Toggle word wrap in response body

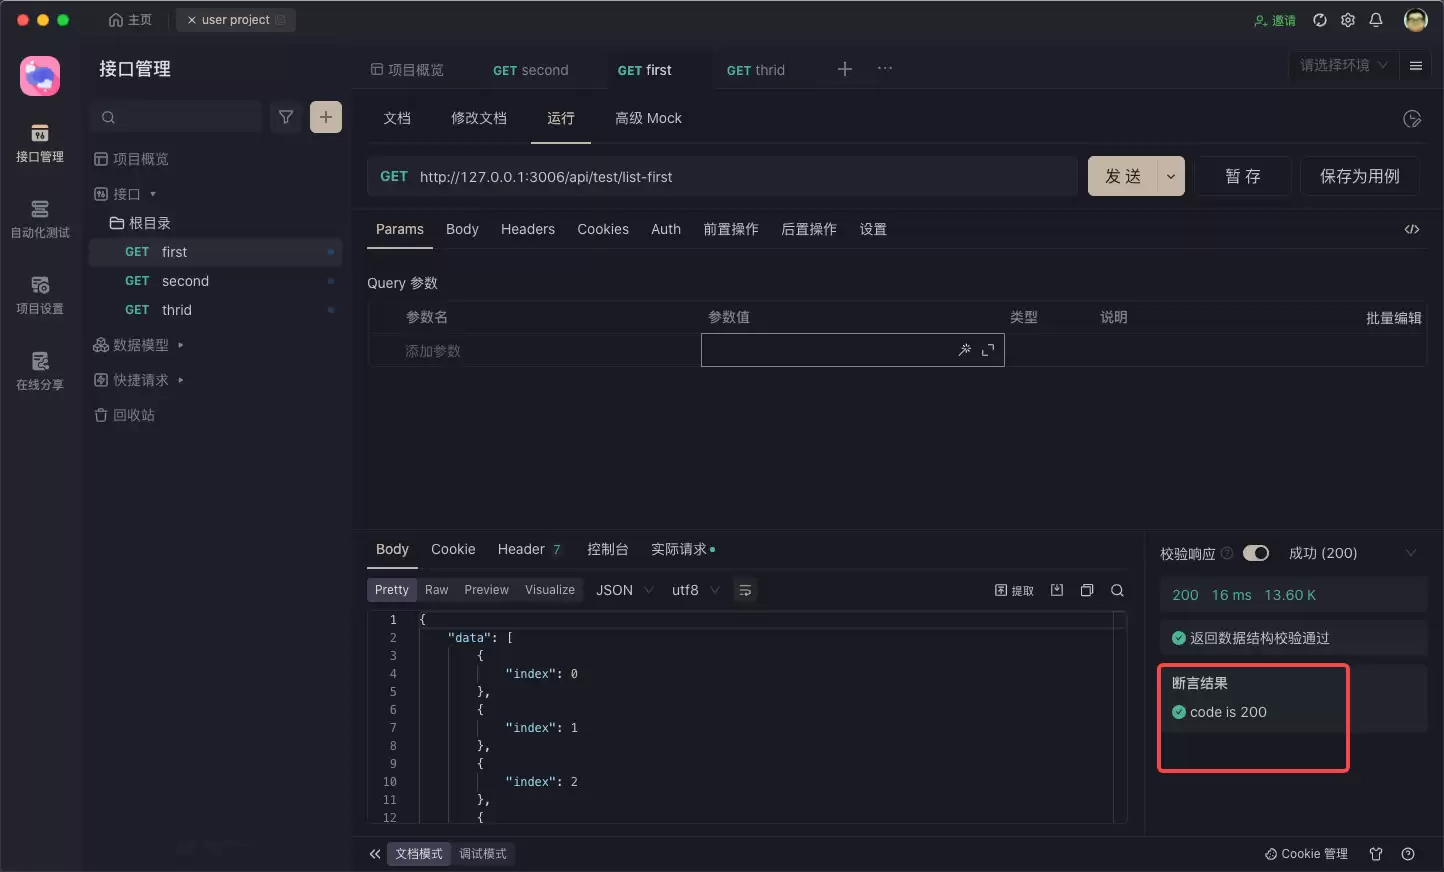tap(745, 590)
